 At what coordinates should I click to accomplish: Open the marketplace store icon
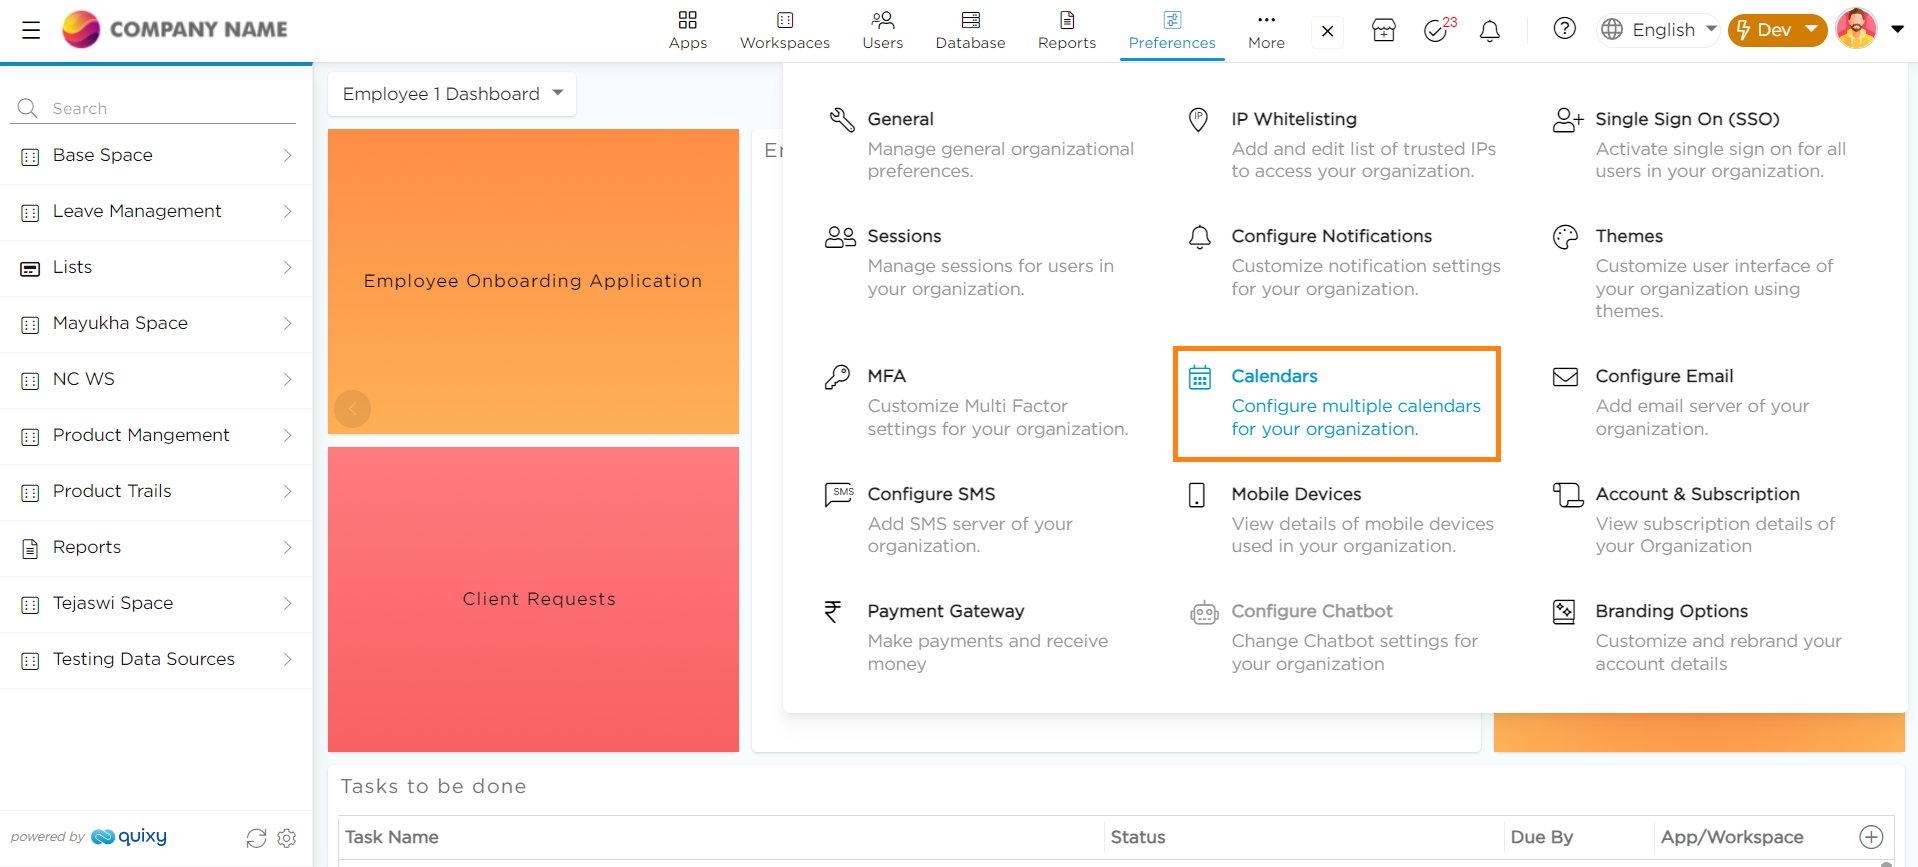tap(1383, 31)
